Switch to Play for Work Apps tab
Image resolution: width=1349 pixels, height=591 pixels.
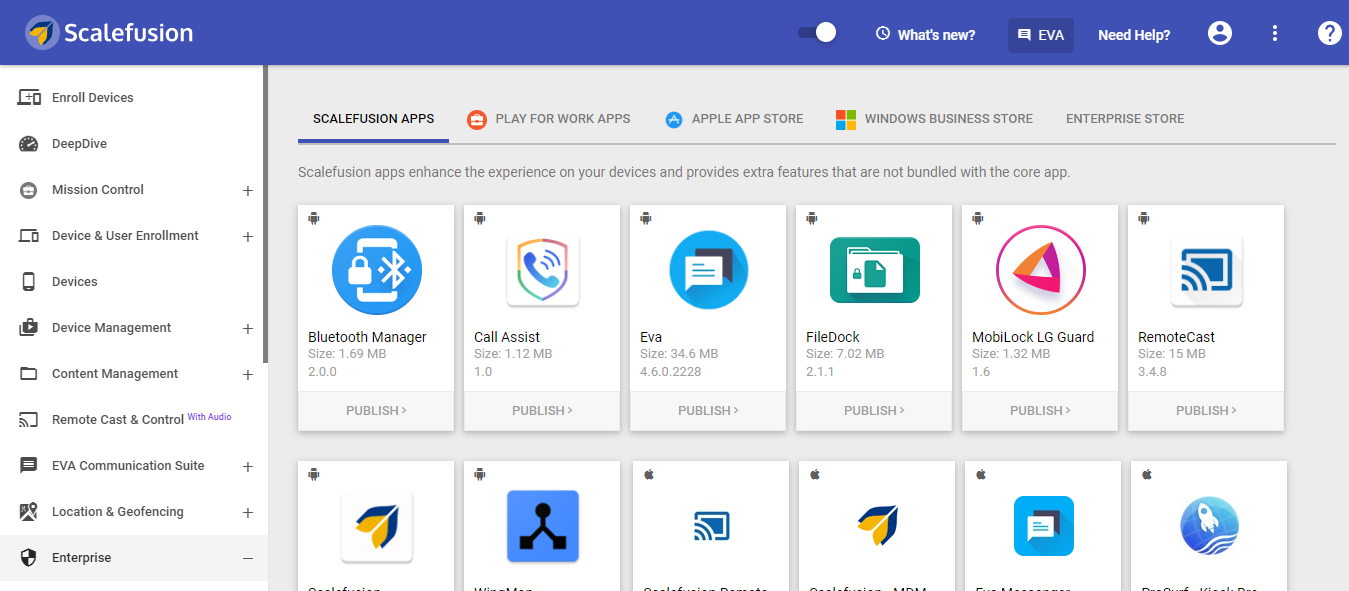click(549, 119)
